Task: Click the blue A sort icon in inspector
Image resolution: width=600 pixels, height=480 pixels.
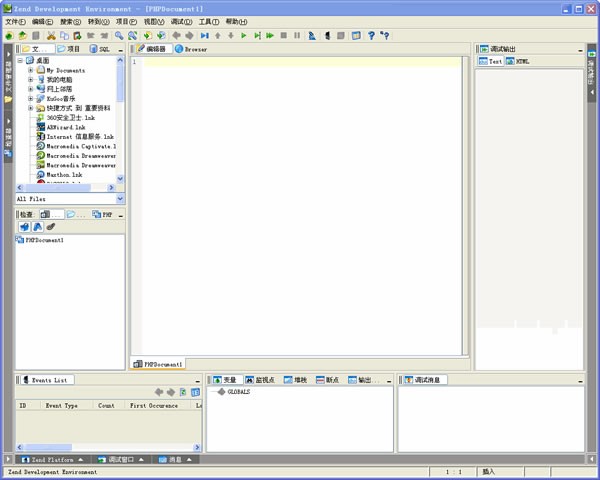Action: click(x=38, y=227)
